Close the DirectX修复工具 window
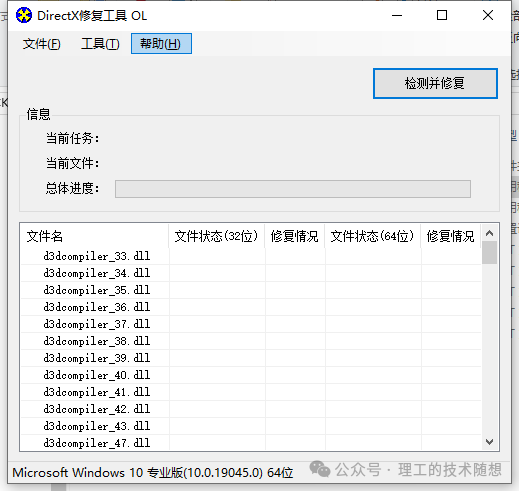Image resolution: width=519 pixels, height=491 pixels. coord(488,15)
